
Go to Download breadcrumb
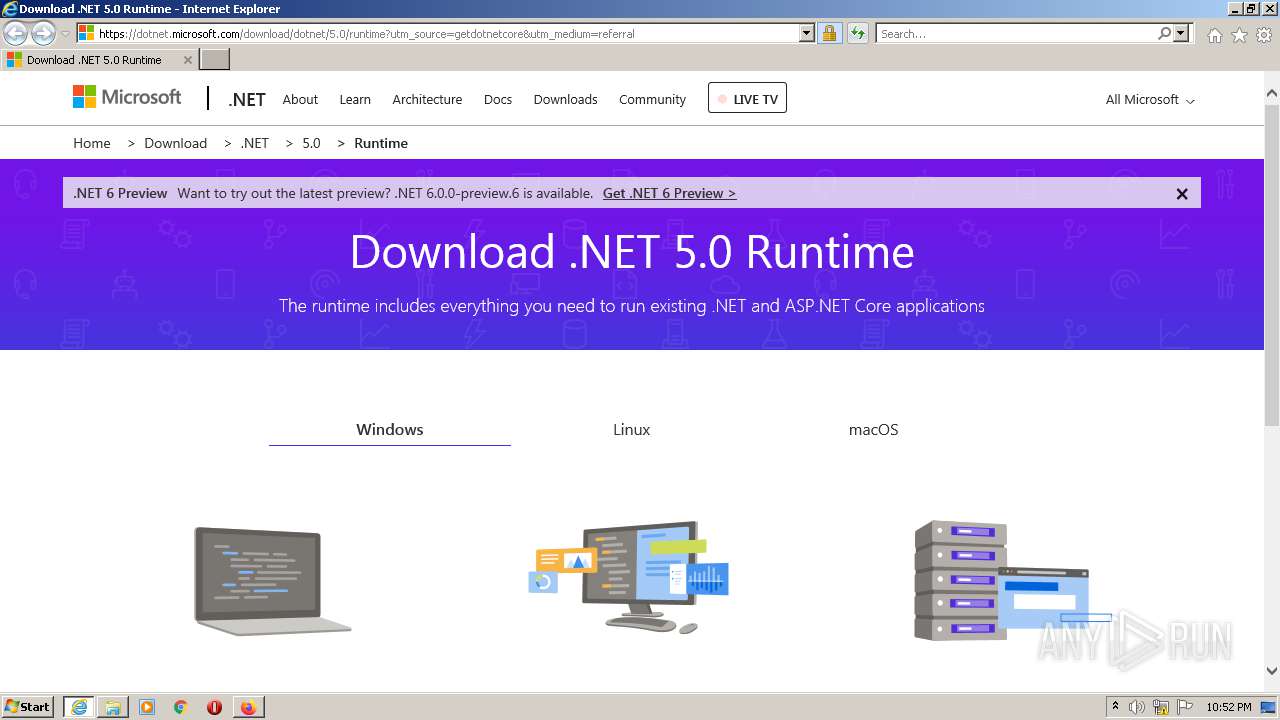[175, 143]
